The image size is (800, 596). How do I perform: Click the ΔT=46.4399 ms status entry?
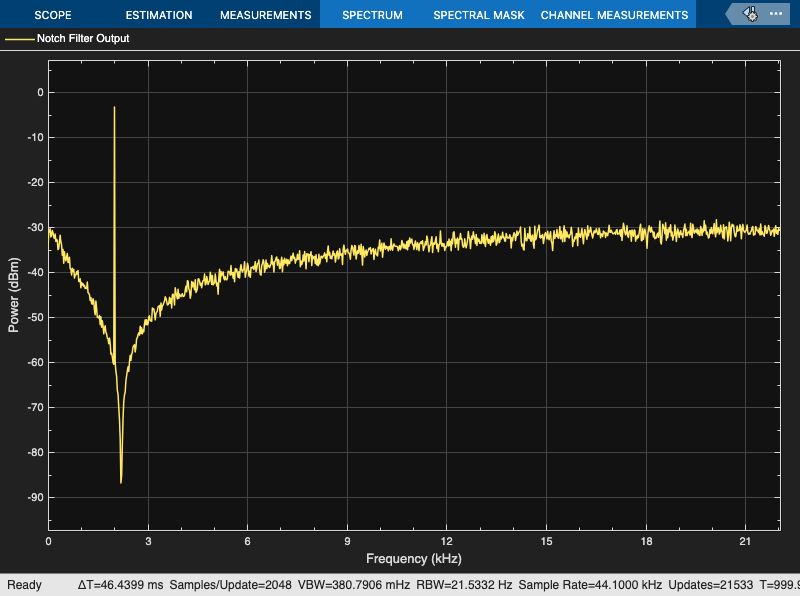coord(120,585)
